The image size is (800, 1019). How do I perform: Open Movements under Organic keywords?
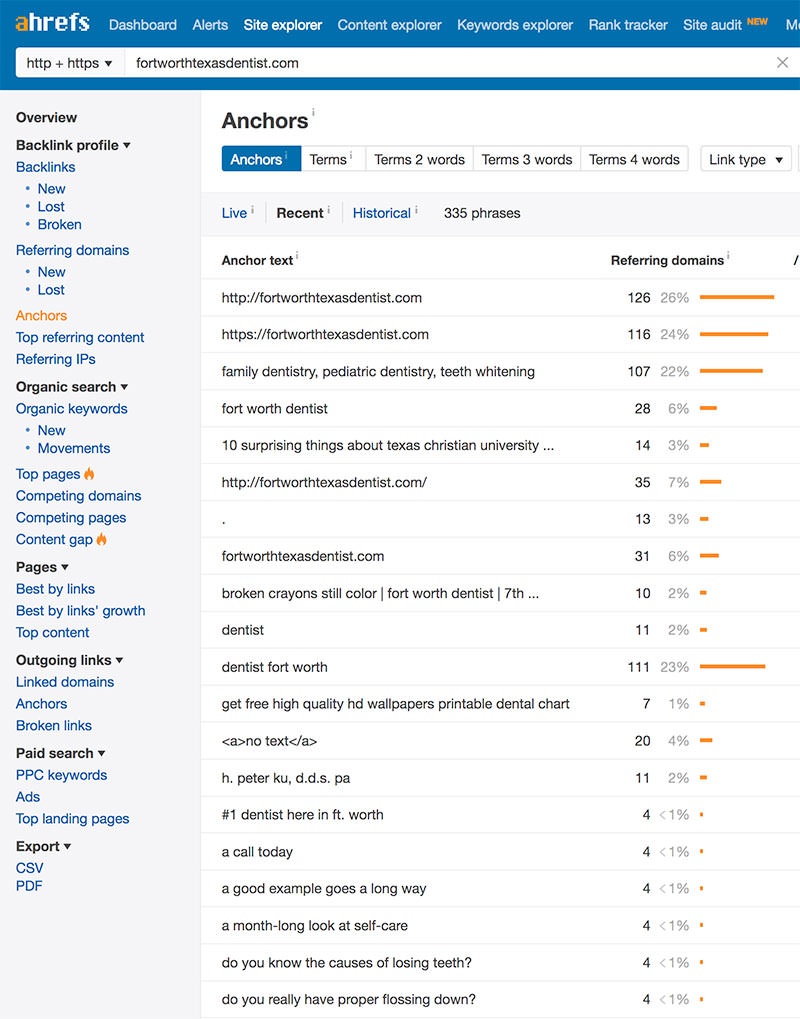point(73,448)
